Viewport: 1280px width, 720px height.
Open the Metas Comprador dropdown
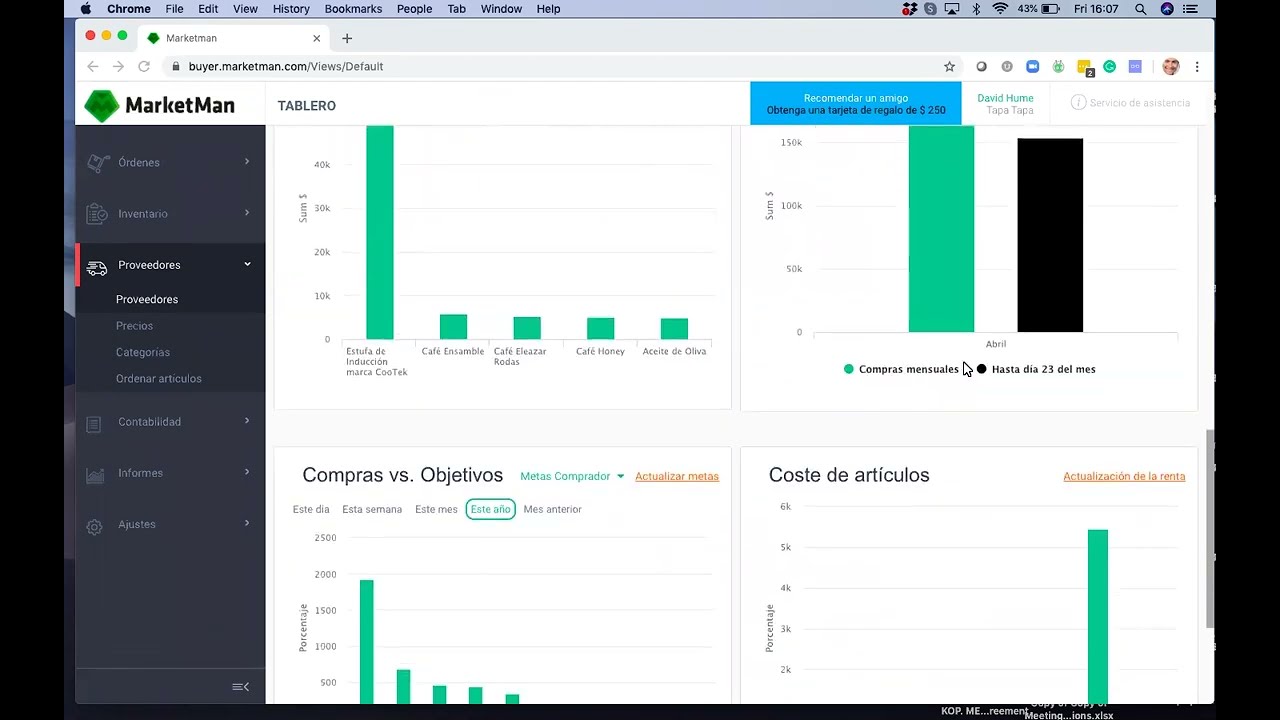coord(572,476)
